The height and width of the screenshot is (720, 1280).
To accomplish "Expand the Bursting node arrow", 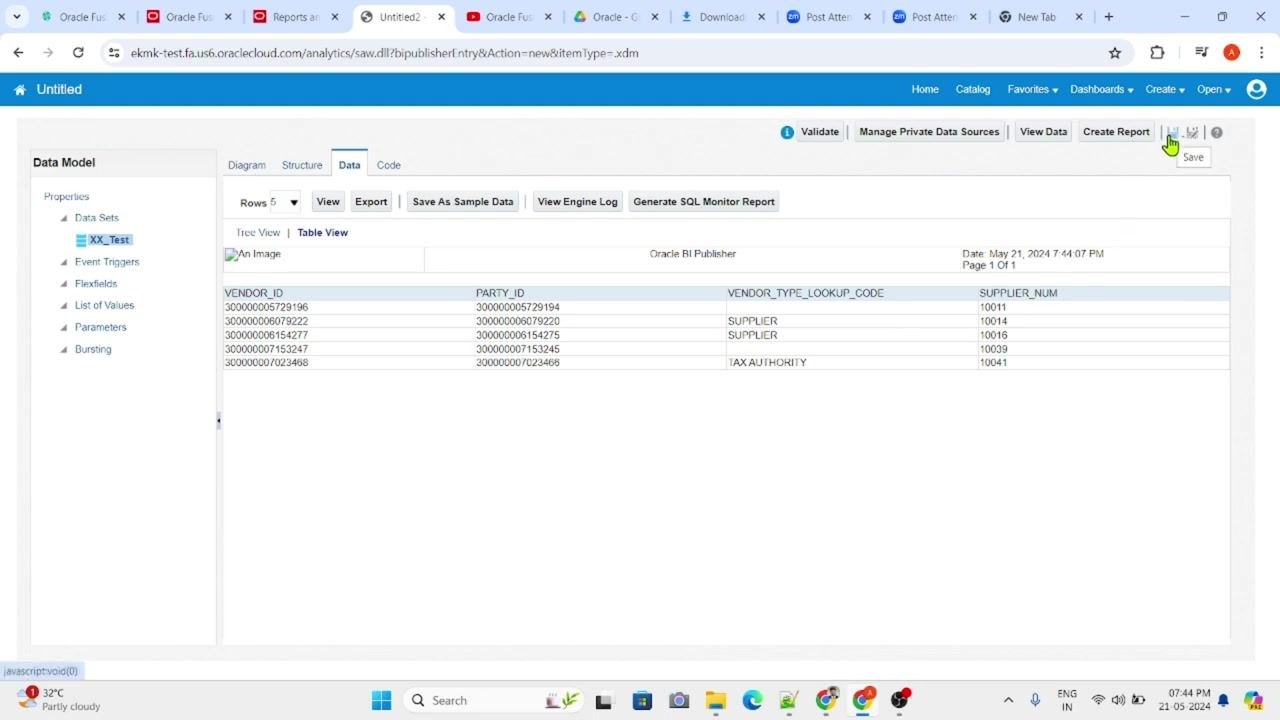I will tap(64, 350).
